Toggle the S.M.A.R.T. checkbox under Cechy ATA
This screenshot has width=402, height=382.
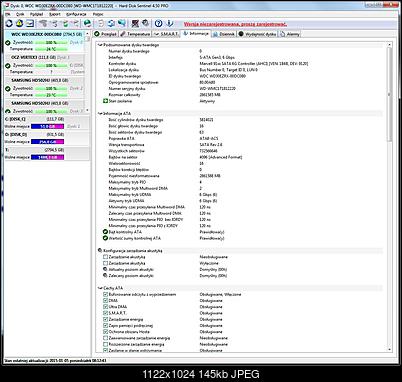(105, 313)
